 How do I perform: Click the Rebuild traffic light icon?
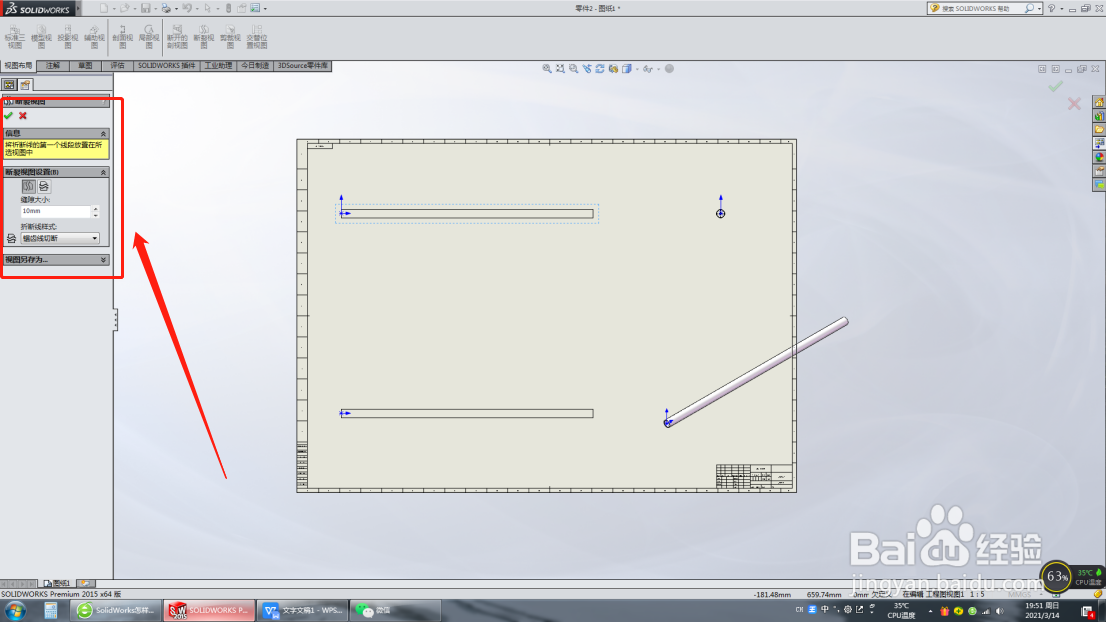pos(229,8)
